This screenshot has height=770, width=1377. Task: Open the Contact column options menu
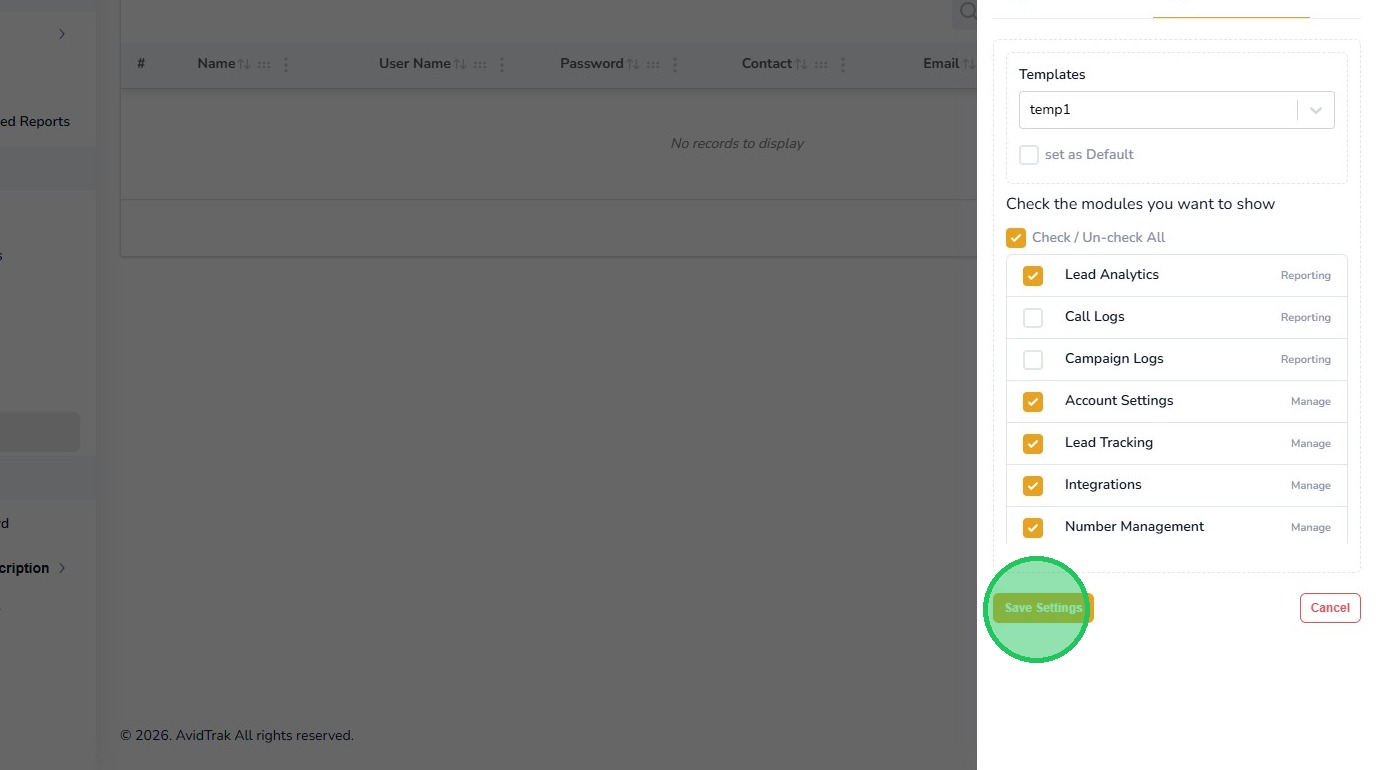(x=843, y=64)
